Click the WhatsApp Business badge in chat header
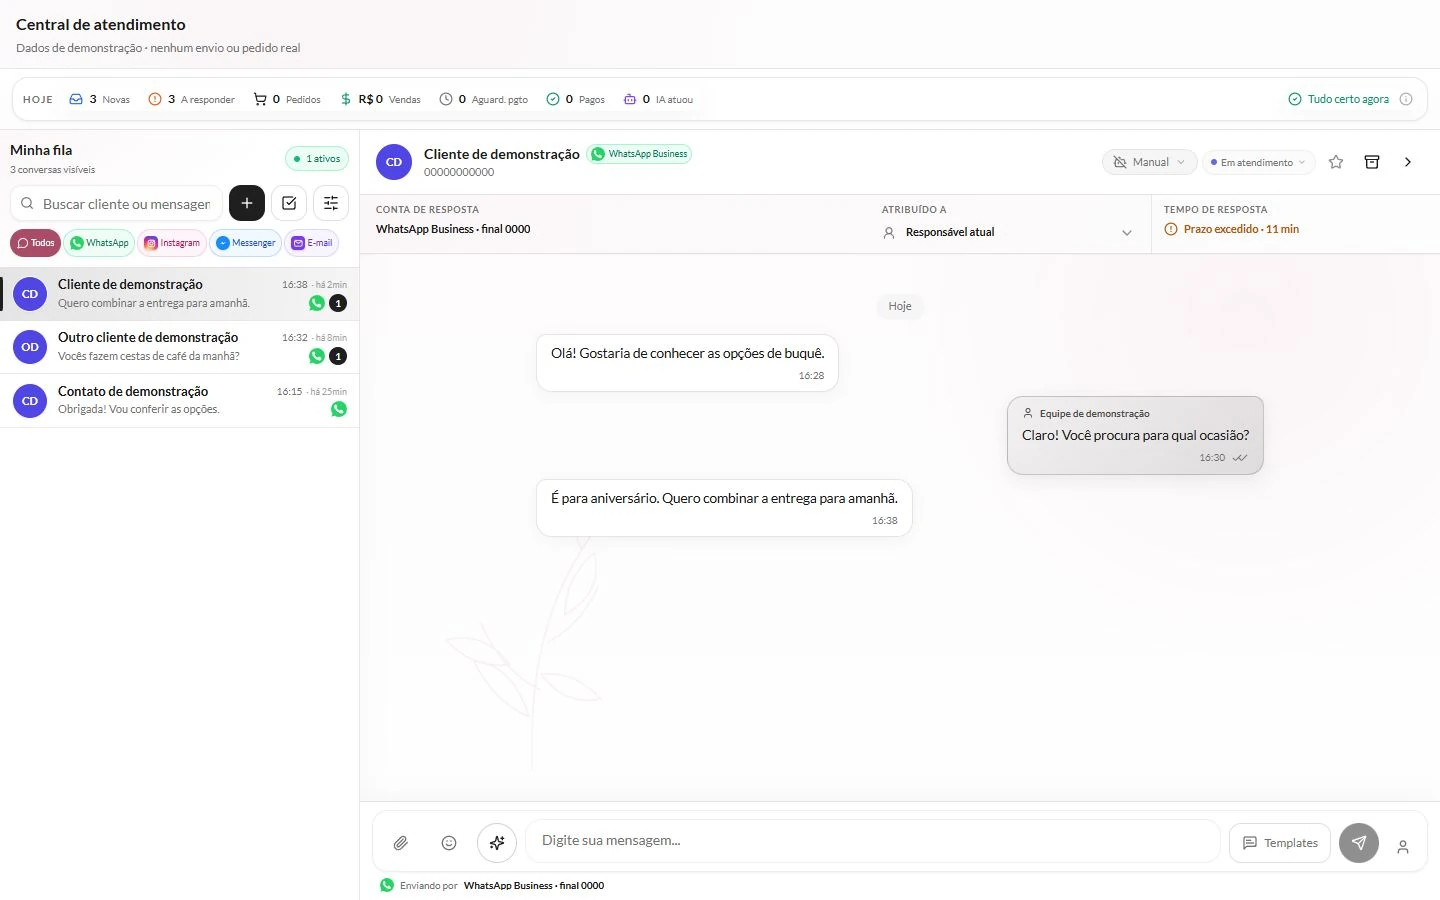This screenshot has height=900, width=1440. [639, 154]
